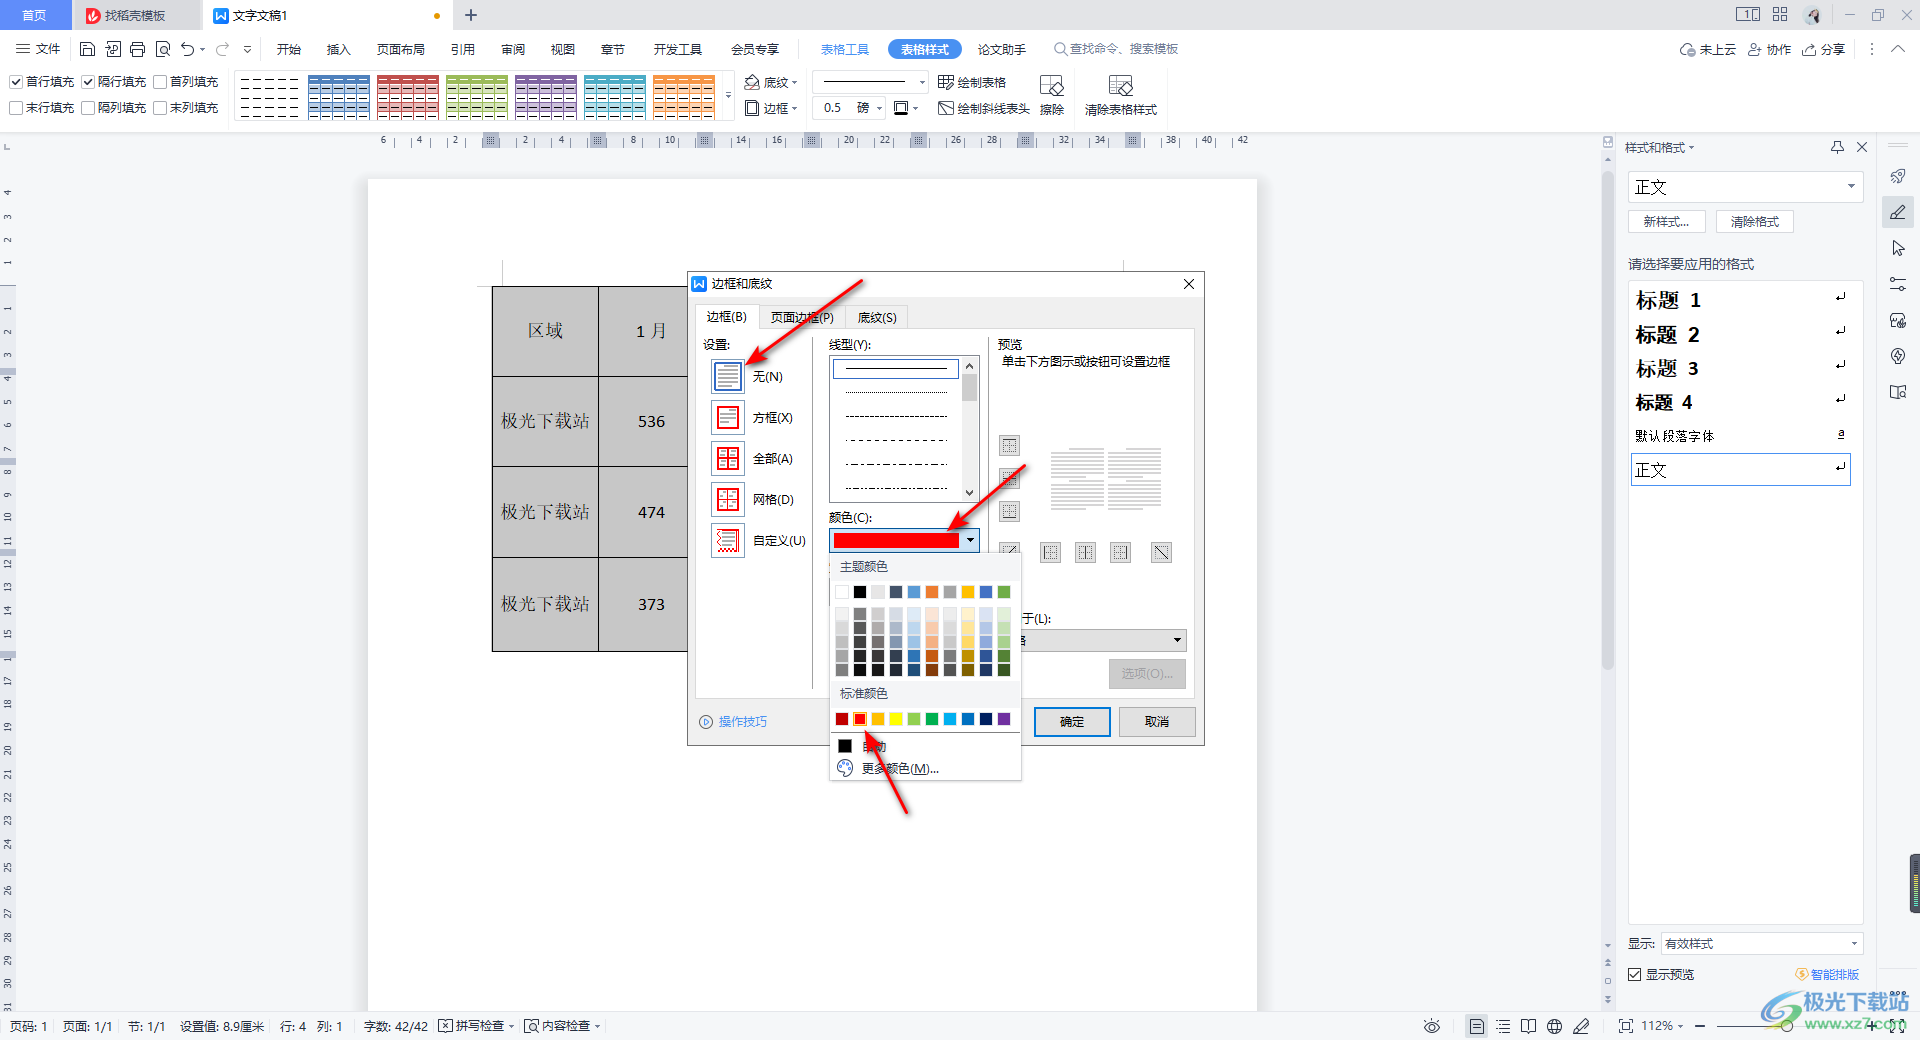Open the 正文 style dropdown in styles panel
The image size is (1920, 1040).
pyautogui.click(x=1851, y=186)
